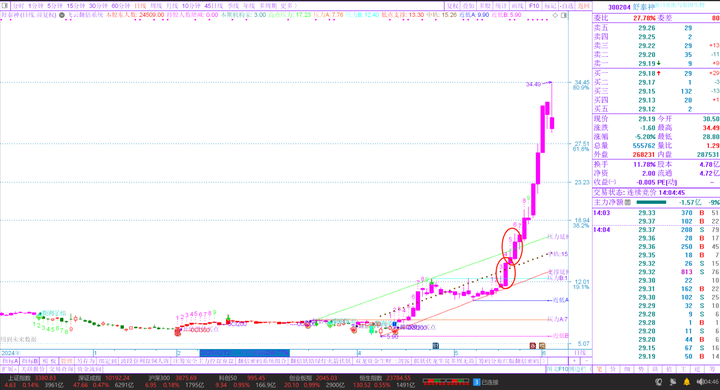
Task: Open the F10 company info button
Action: pos(534,6)
